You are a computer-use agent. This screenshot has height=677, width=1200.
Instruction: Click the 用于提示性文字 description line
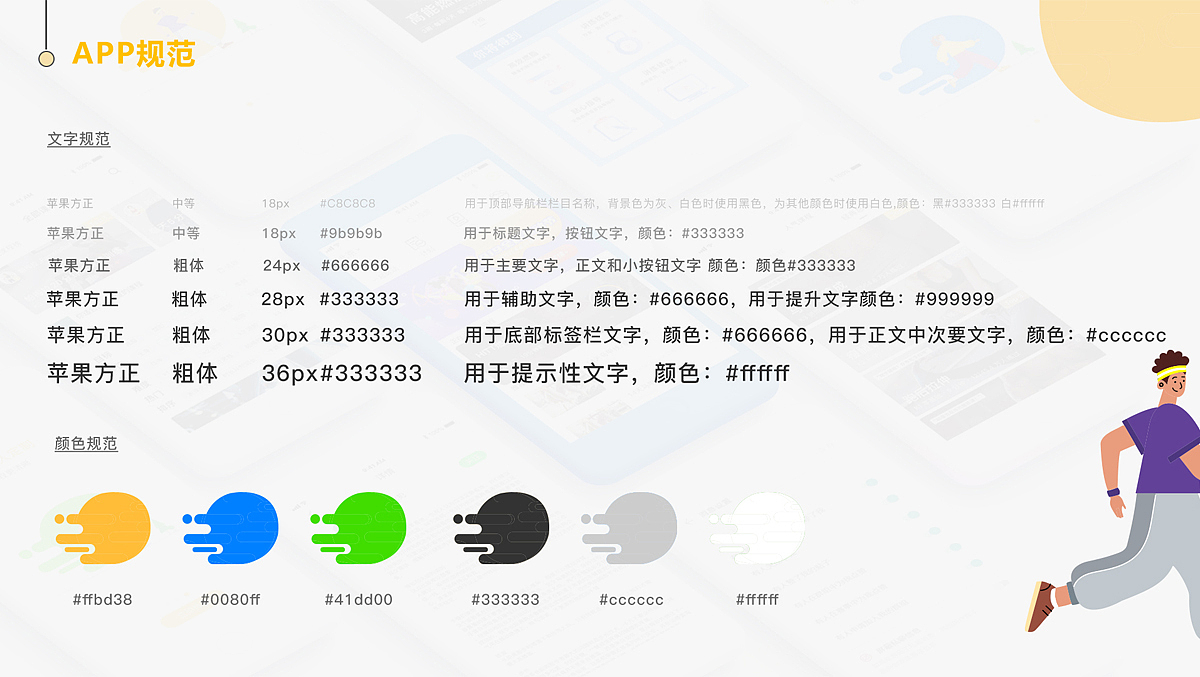point(627,373)
